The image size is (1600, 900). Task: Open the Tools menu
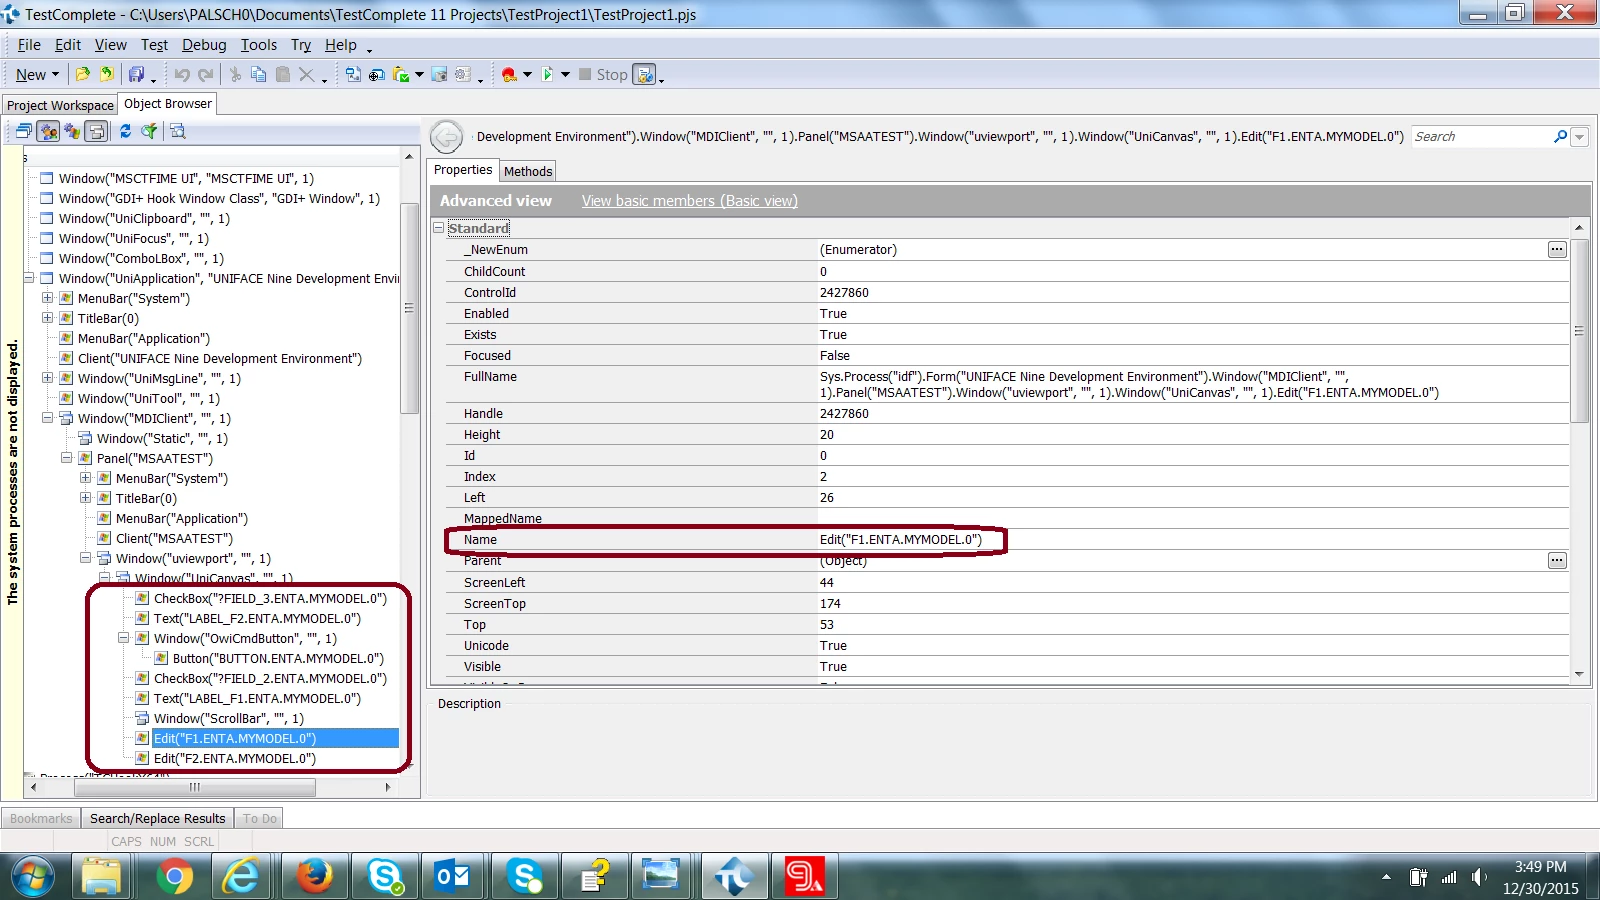tap(259, 45)
